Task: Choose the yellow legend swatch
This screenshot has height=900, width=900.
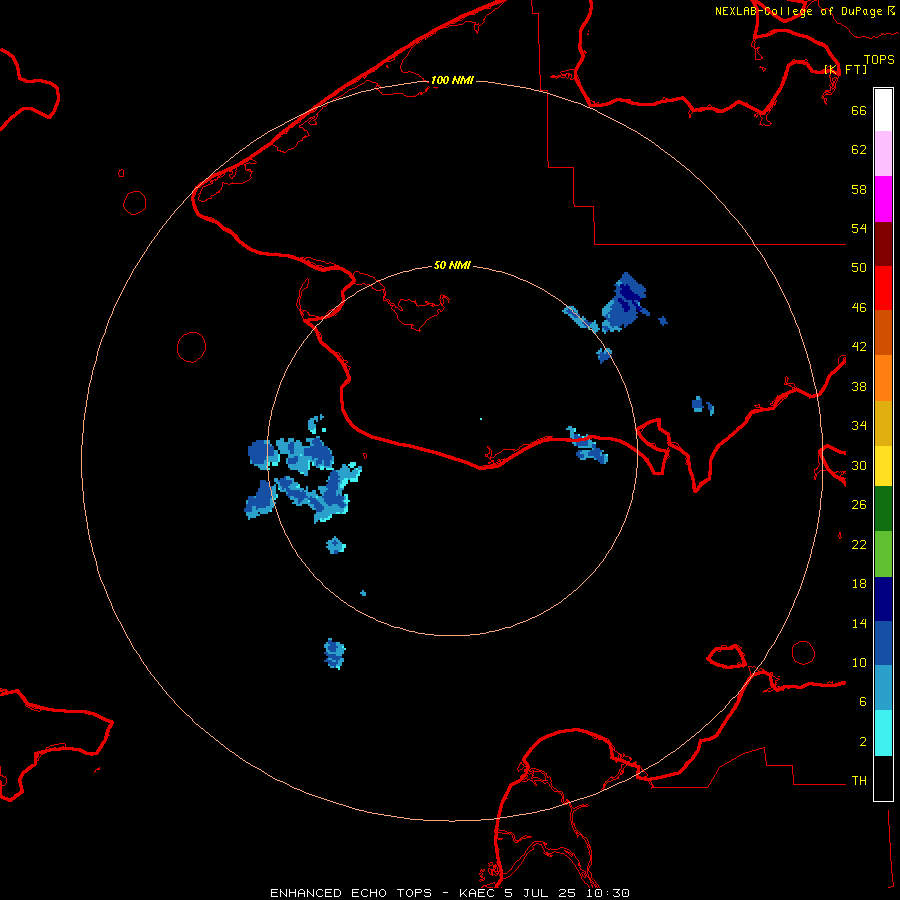Action: [x=883, y=466]
